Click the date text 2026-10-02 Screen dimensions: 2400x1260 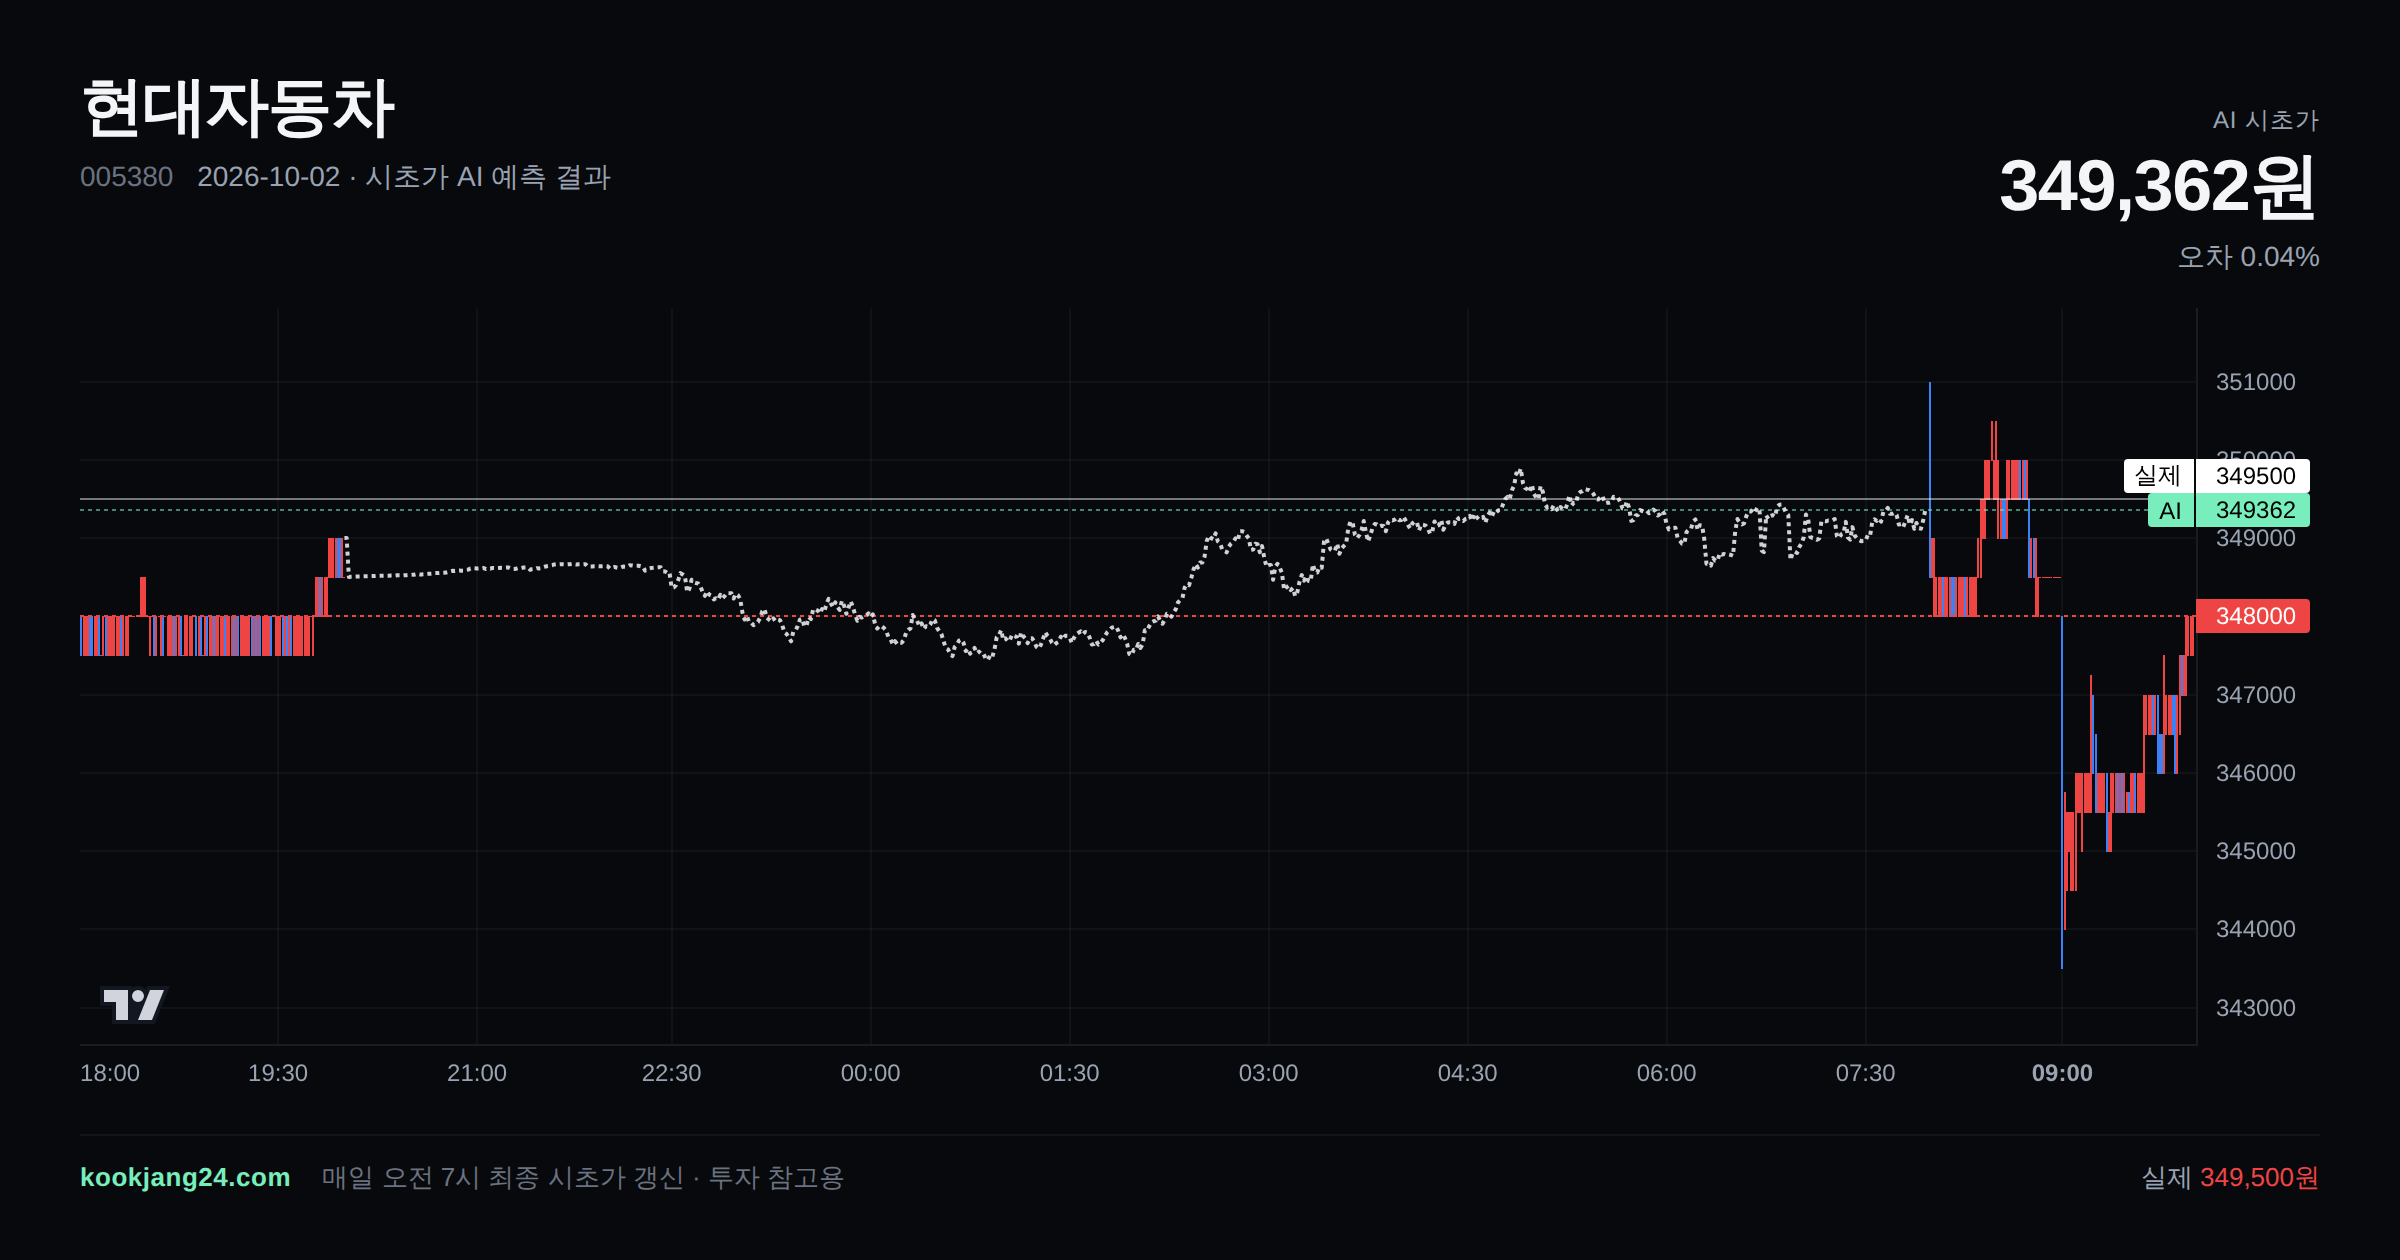pos(268,177)
